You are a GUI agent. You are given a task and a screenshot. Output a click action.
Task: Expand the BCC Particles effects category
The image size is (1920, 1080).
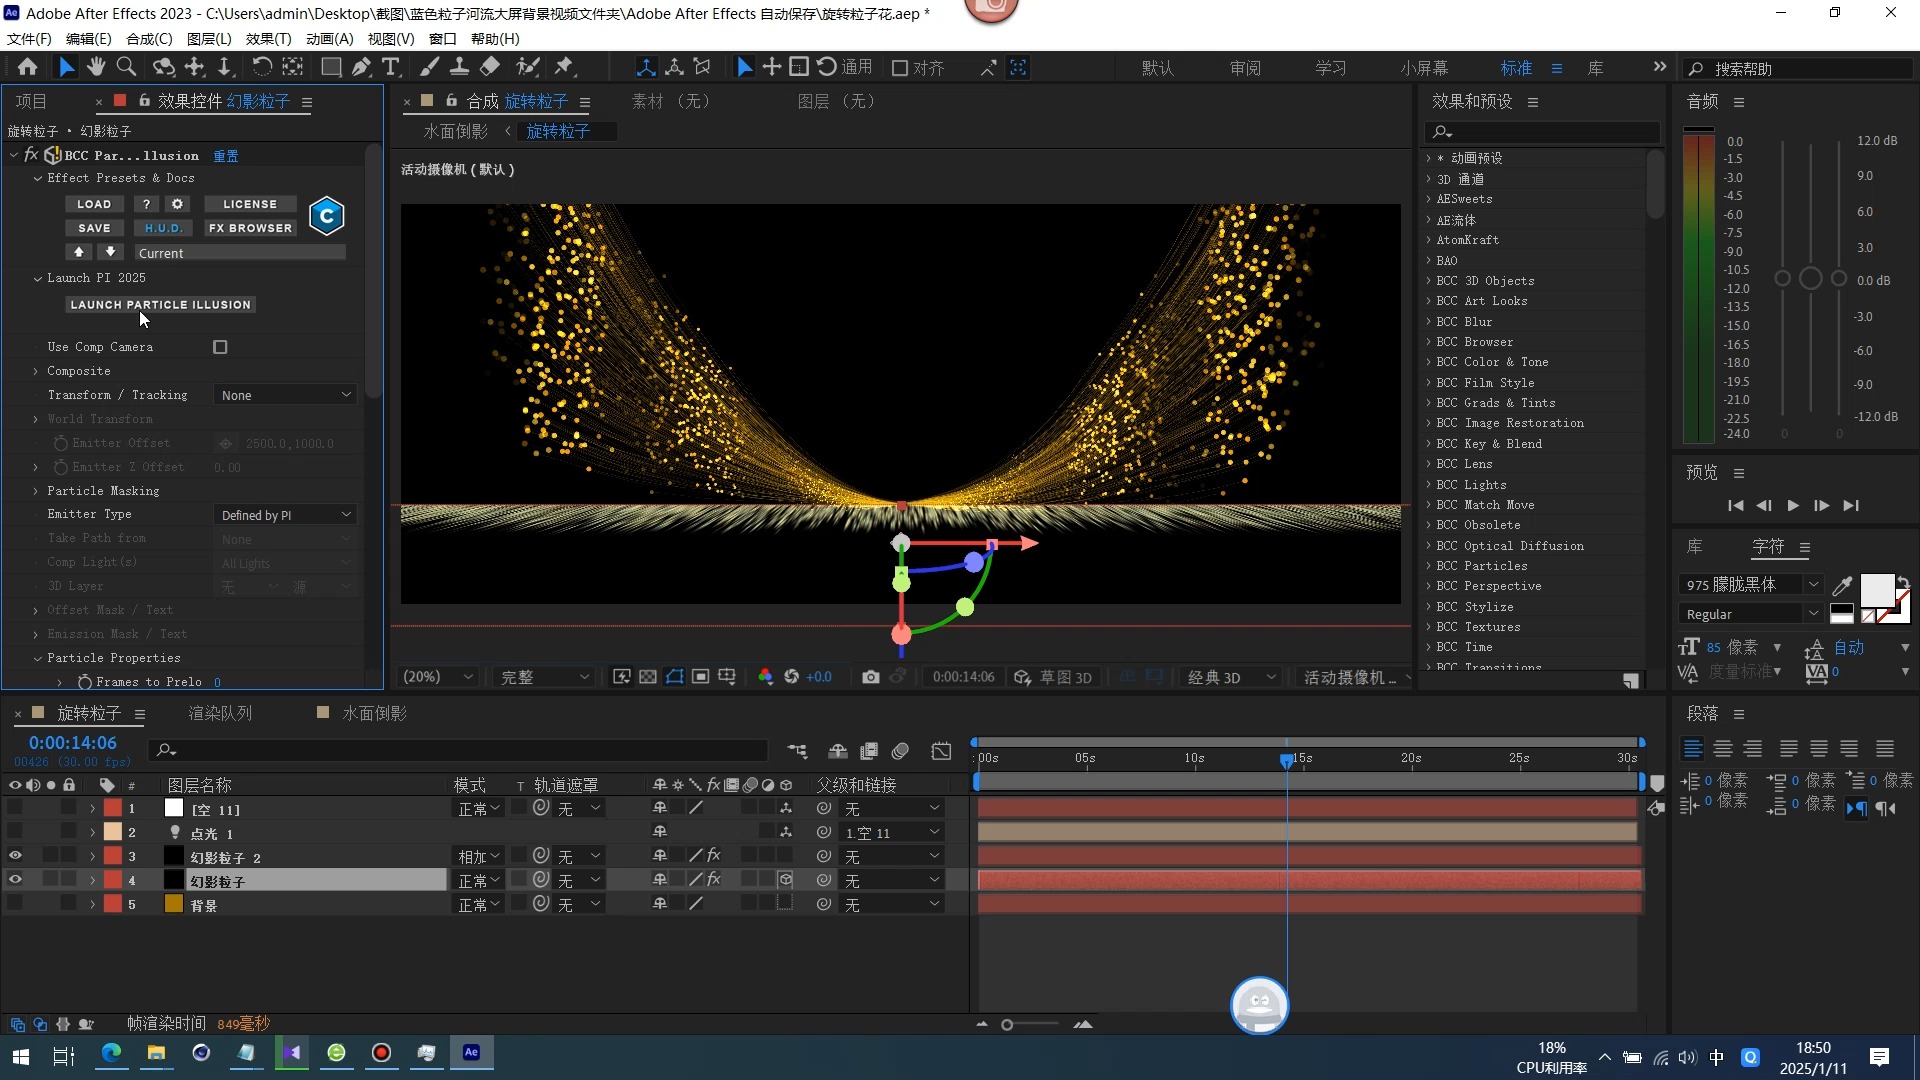pos(1428,566)
